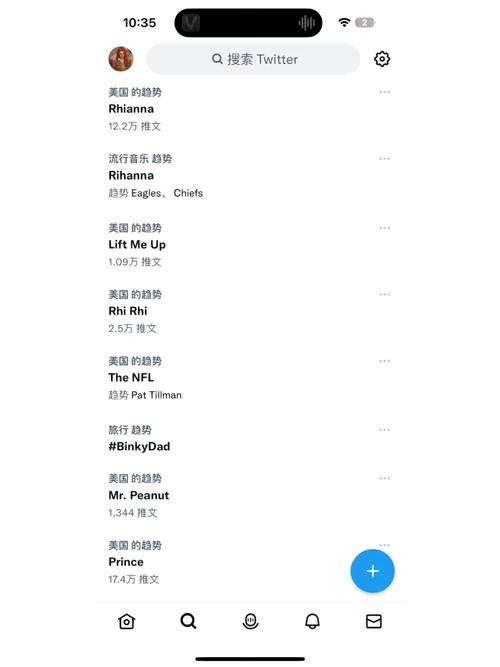The height and width of the screenshot is (667, 500).
Task: Focus the 搜索 Twitter search field
Action: [253, 59]
